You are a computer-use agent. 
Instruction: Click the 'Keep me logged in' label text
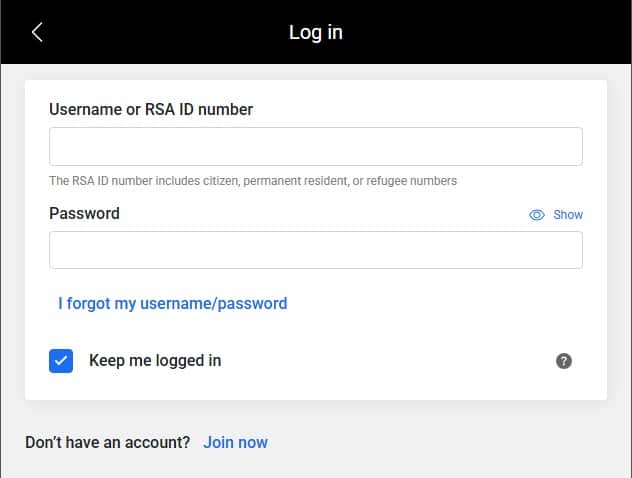155,361
